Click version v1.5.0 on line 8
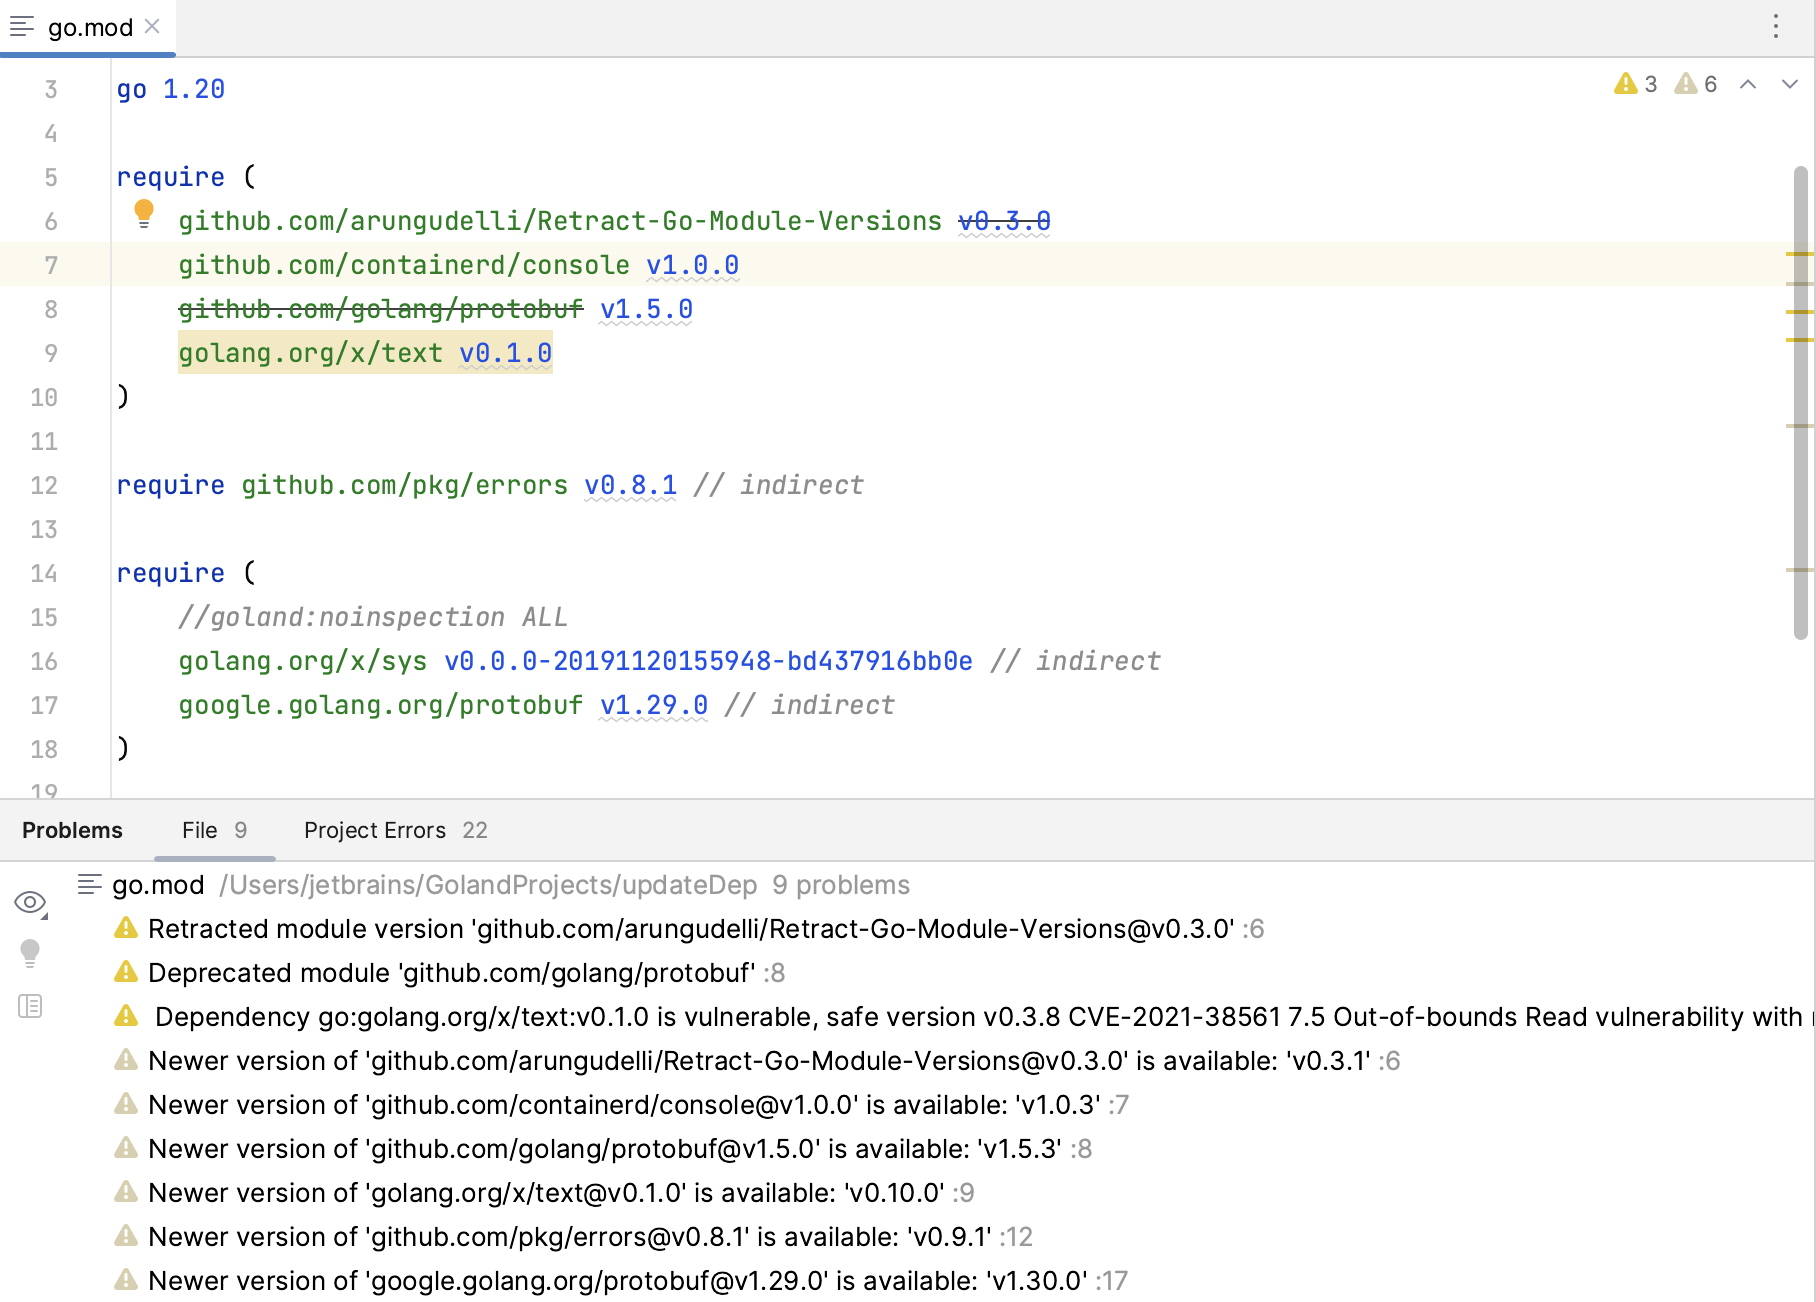1816x1302 pixels. (x=646, y=309)
